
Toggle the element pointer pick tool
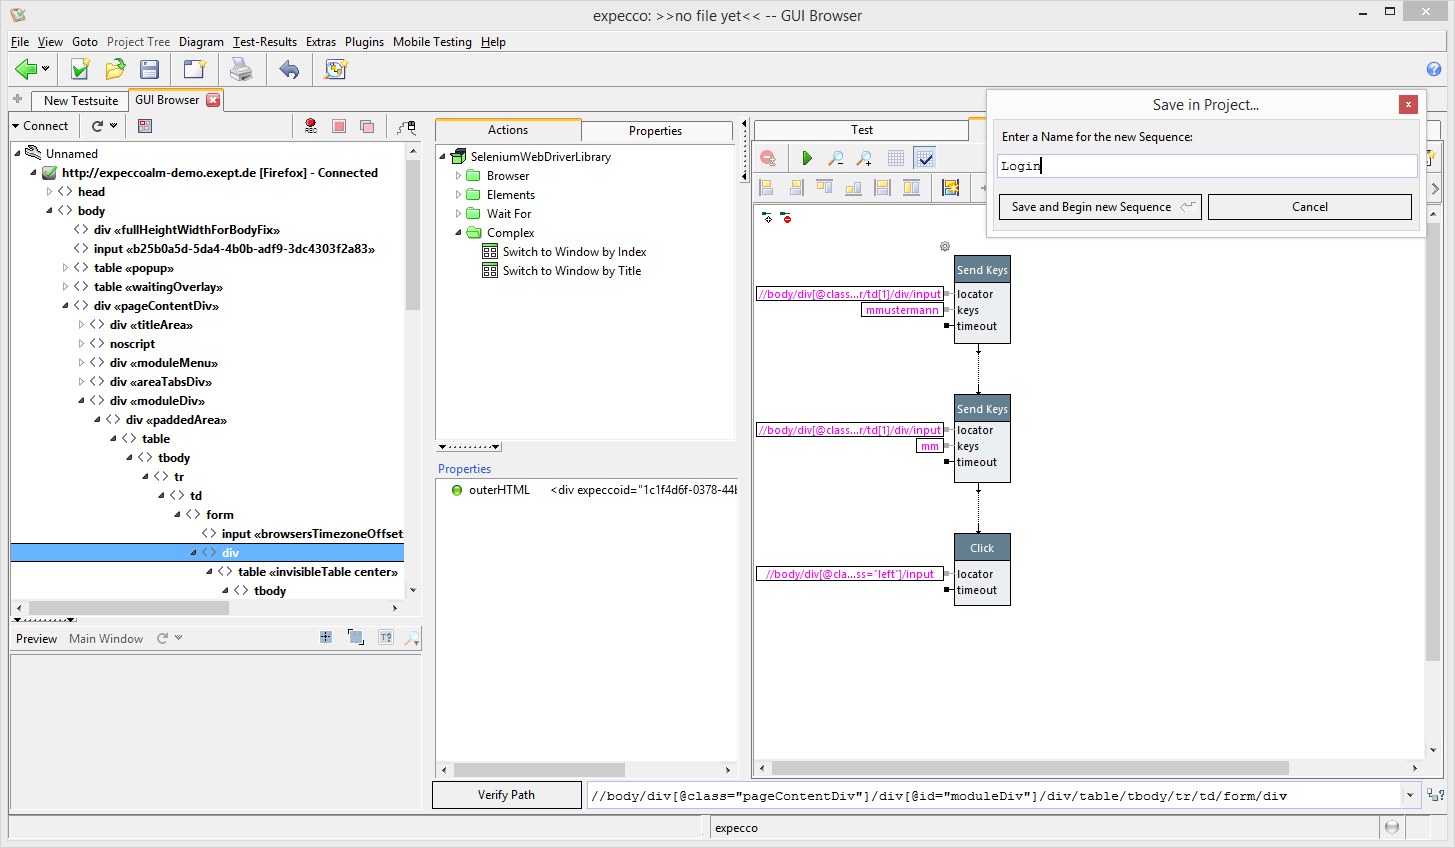406,126
